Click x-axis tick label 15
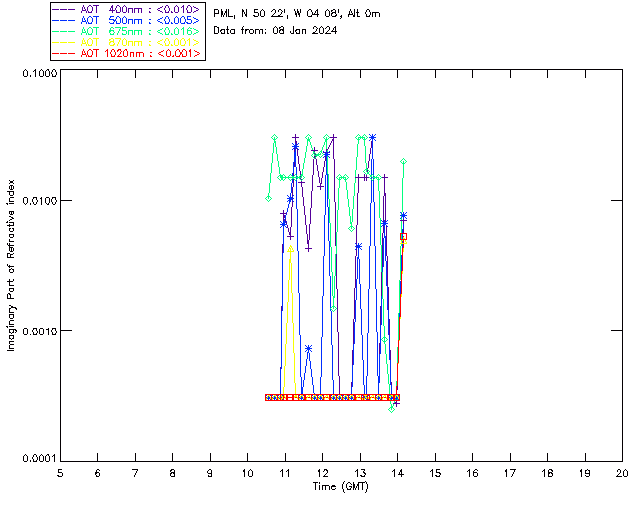Screen dimensions: 640x512 435,473
